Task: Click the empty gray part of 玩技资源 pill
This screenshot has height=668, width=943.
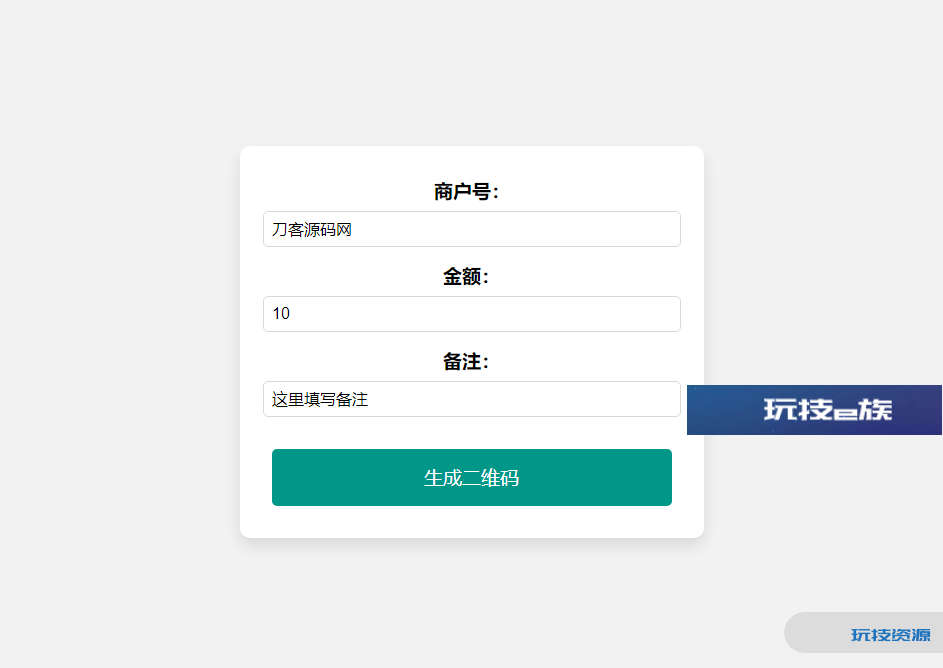Action: click(815, 633)
